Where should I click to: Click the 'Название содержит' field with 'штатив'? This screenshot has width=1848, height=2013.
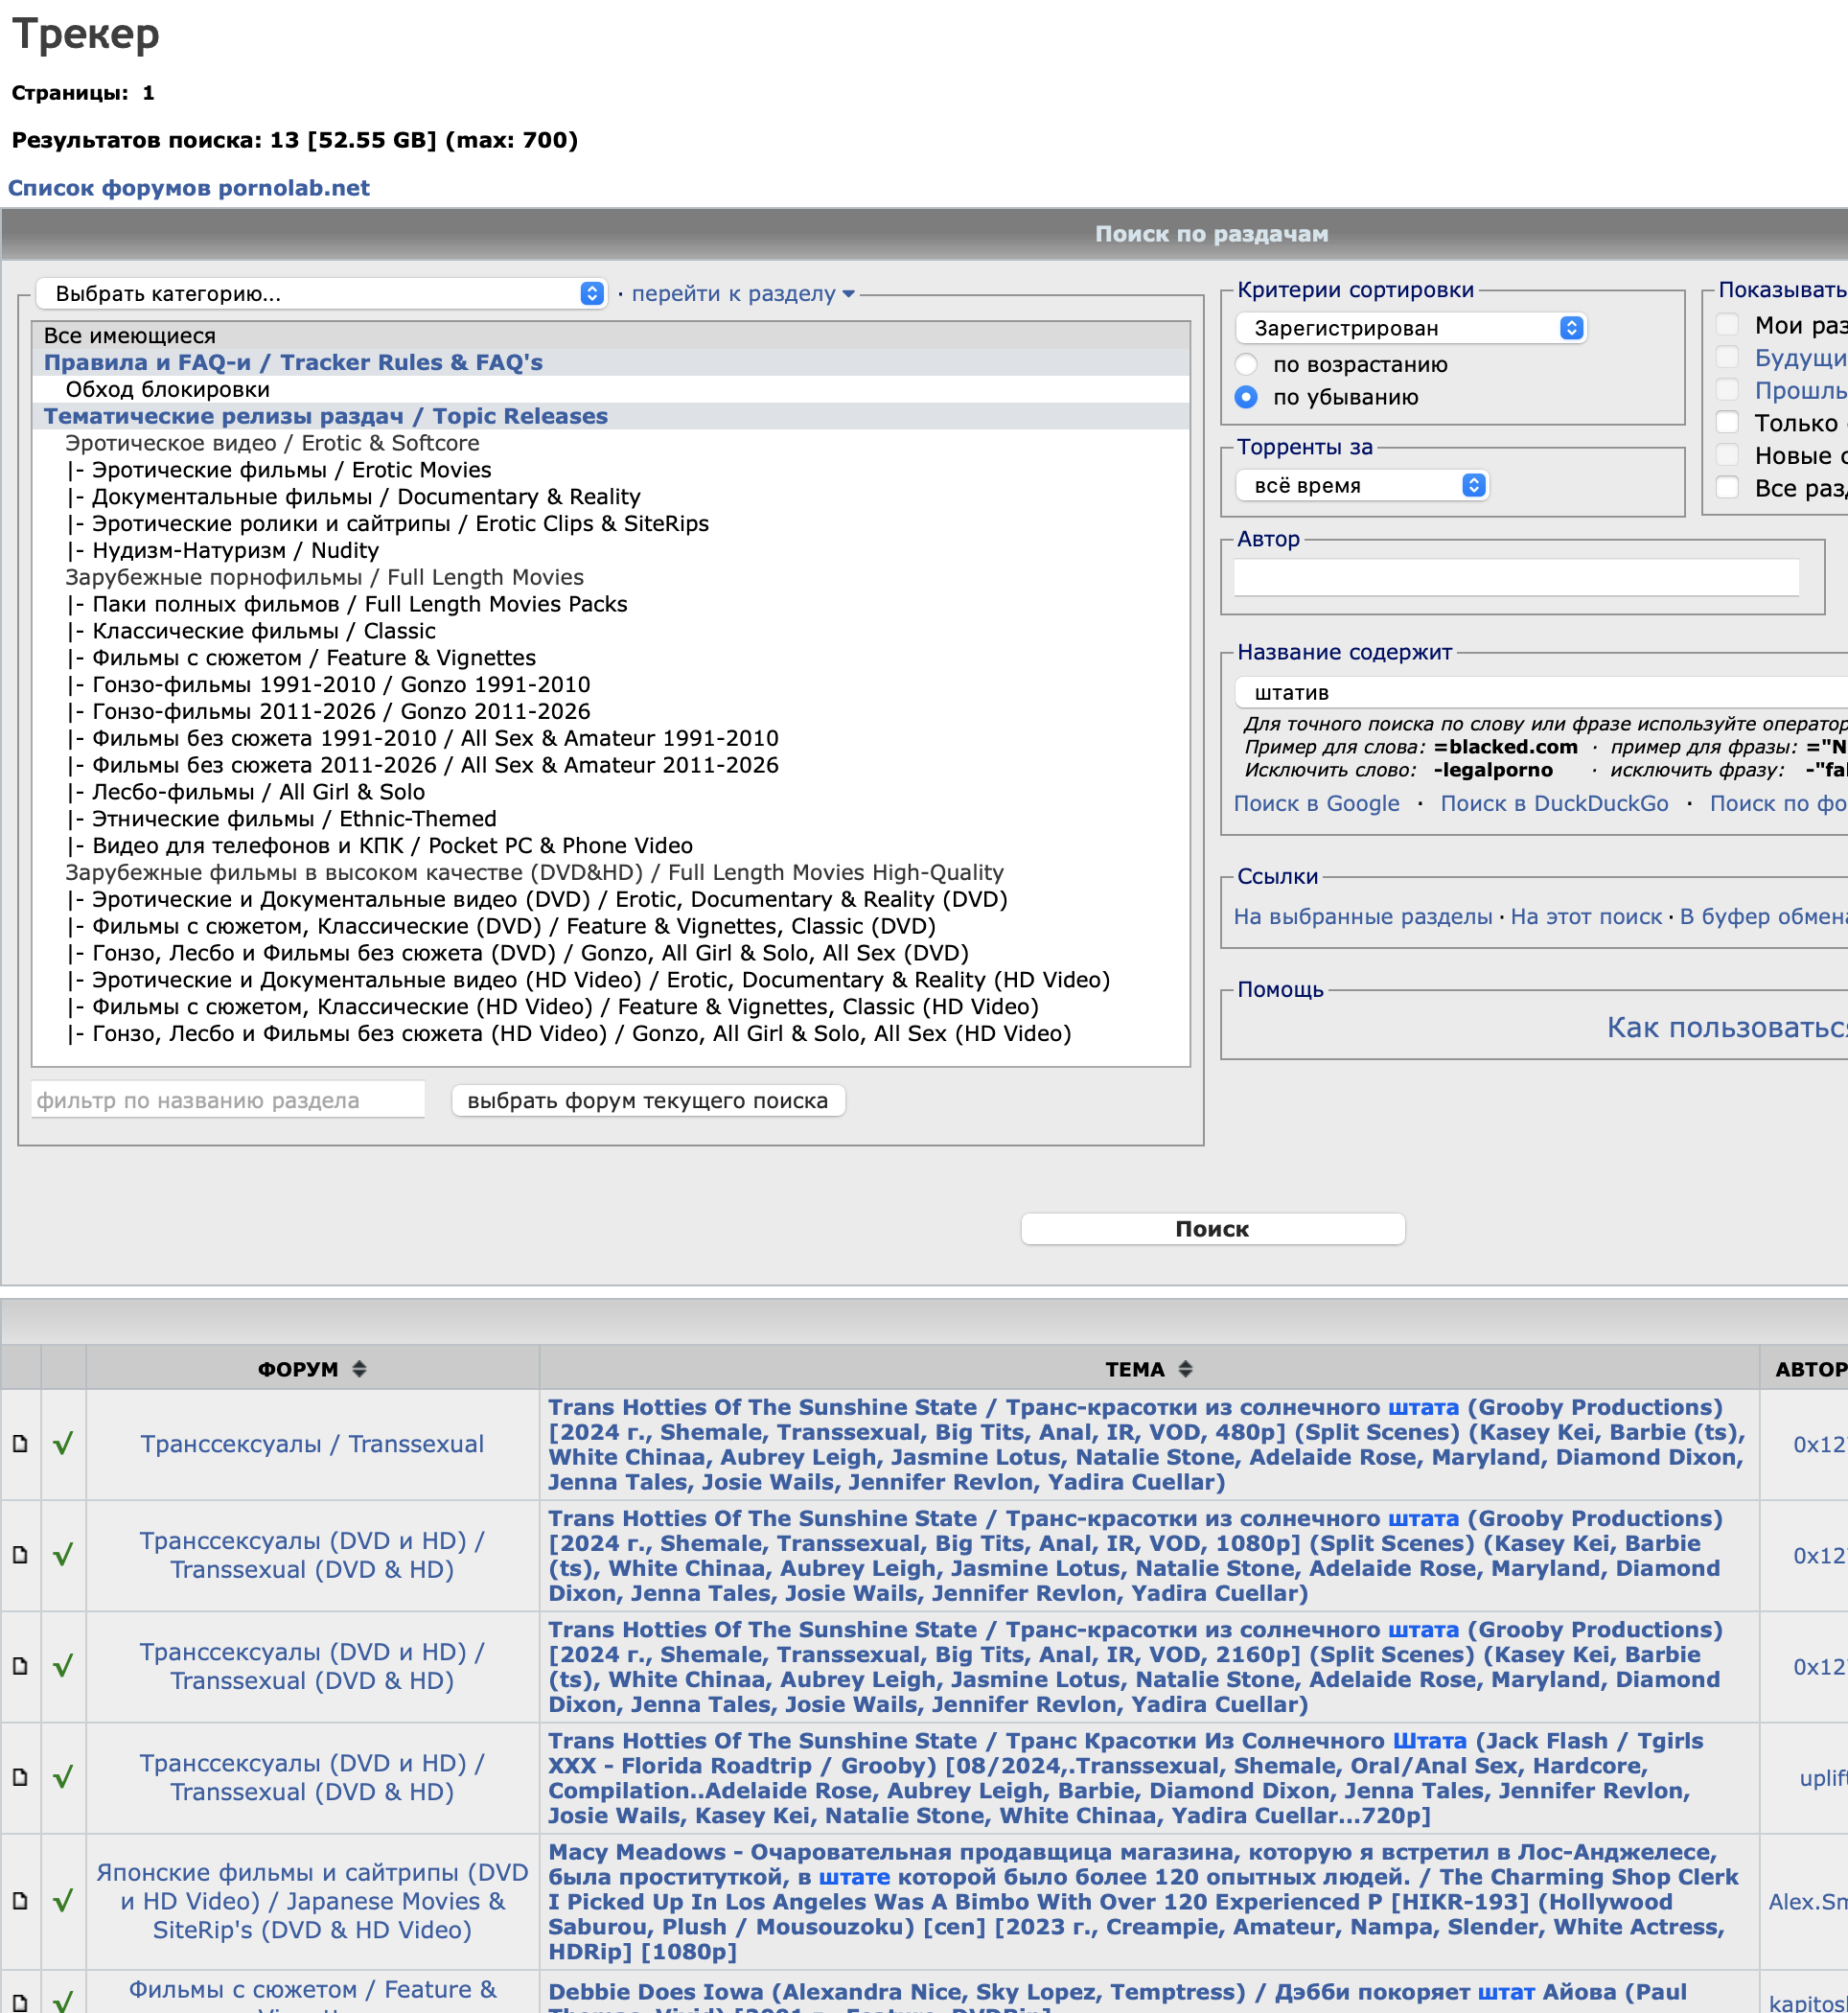1541,692
